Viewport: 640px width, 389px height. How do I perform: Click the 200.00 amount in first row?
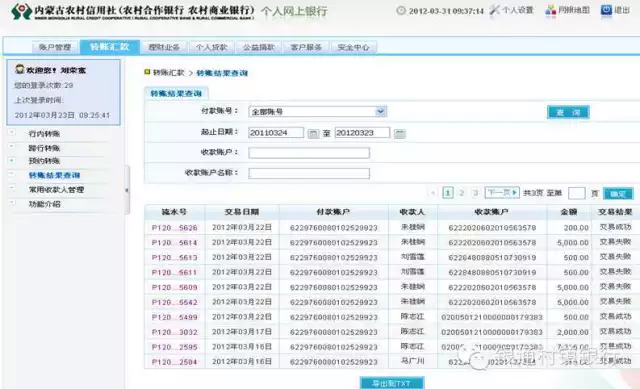point(576,228)
